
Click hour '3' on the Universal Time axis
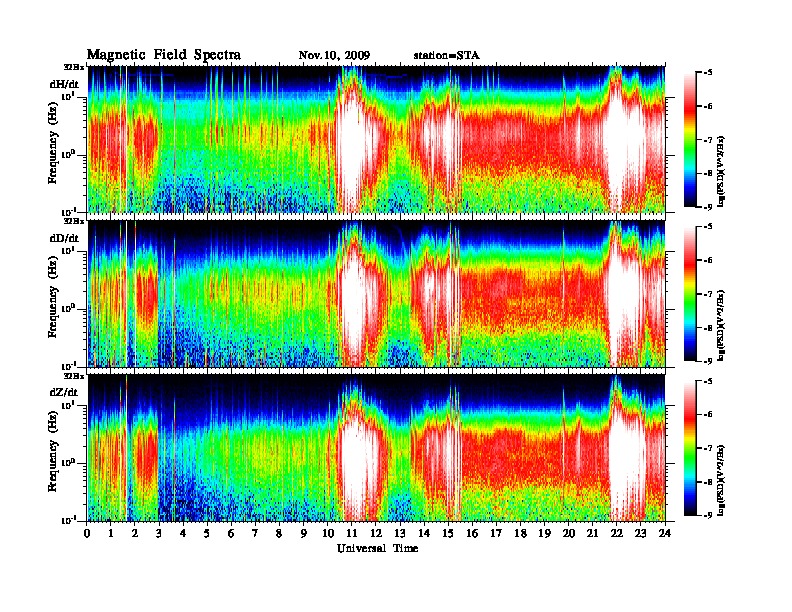point(159,534)
